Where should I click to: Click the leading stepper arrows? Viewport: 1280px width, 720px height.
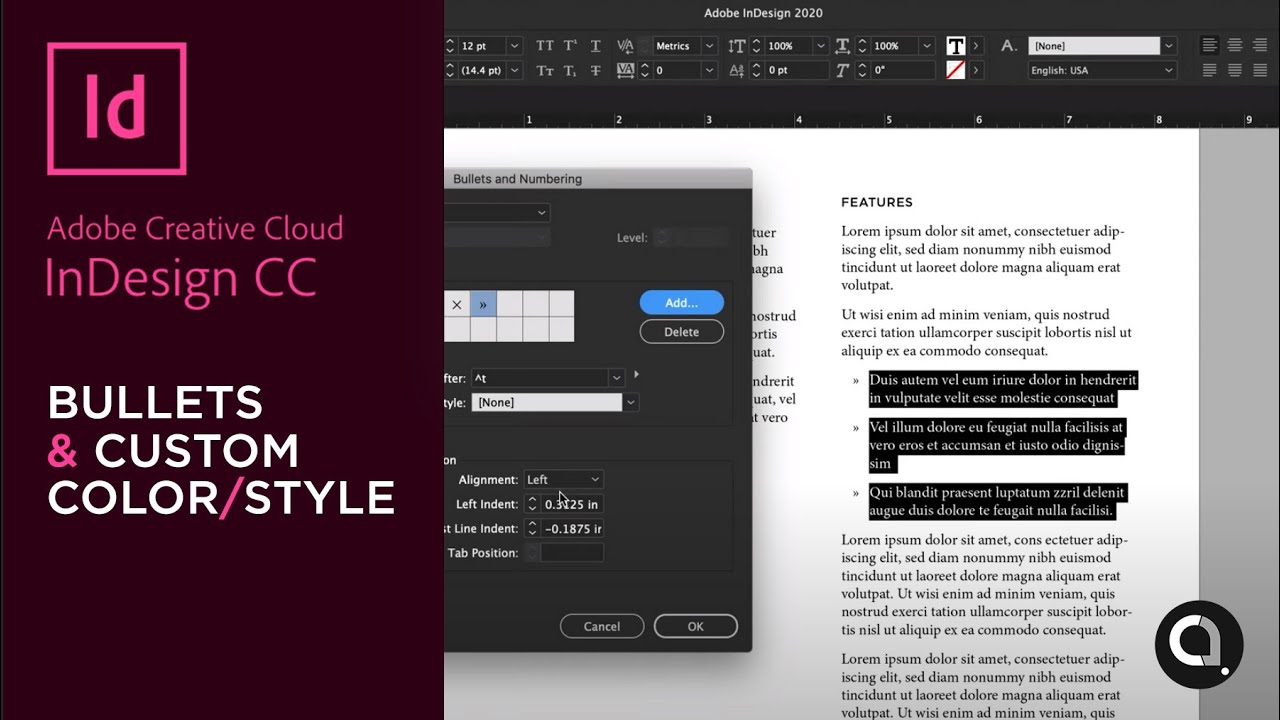(450, 70)
